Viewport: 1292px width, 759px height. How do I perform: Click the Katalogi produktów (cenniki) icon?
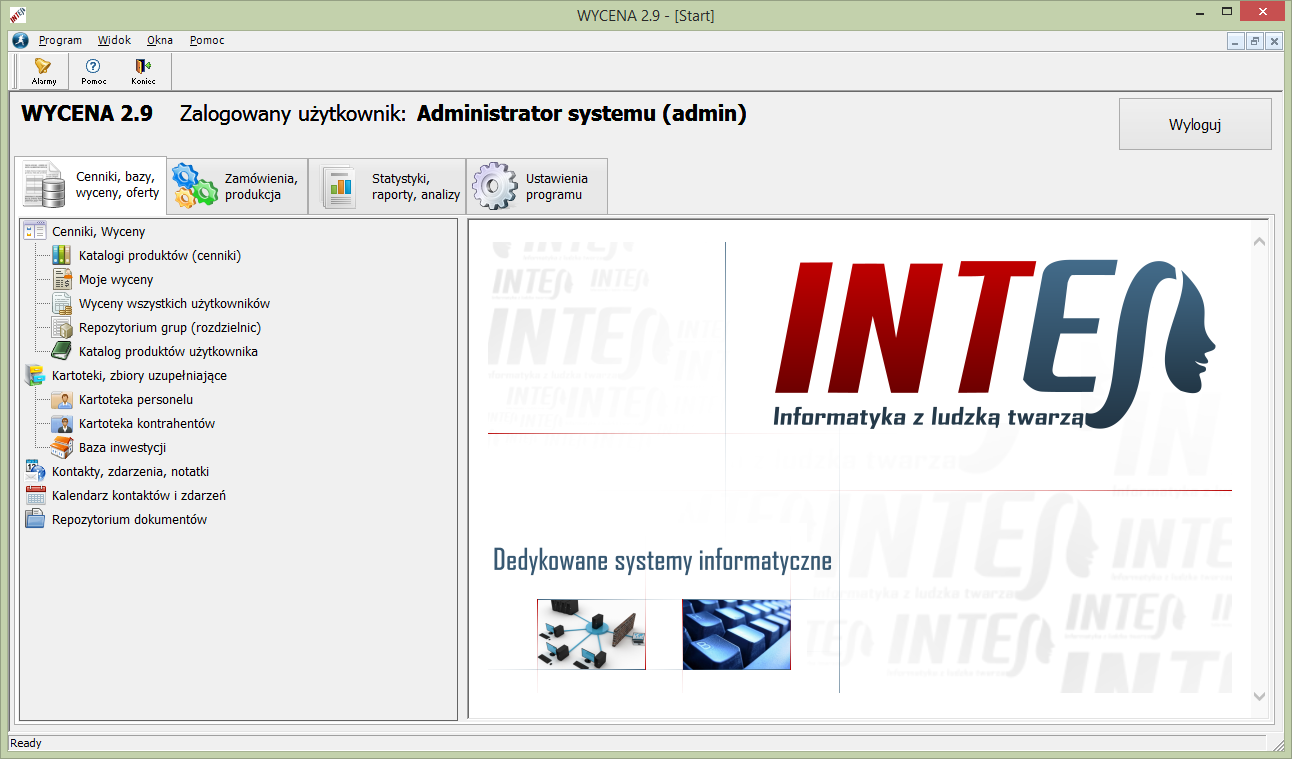pyautogui.click(x=62, y=256)
